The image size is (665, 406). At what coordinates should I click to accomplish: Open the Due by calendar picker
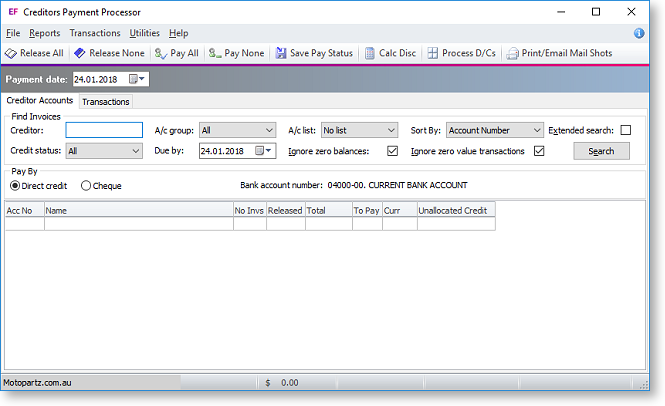click(x=263, y=151)
